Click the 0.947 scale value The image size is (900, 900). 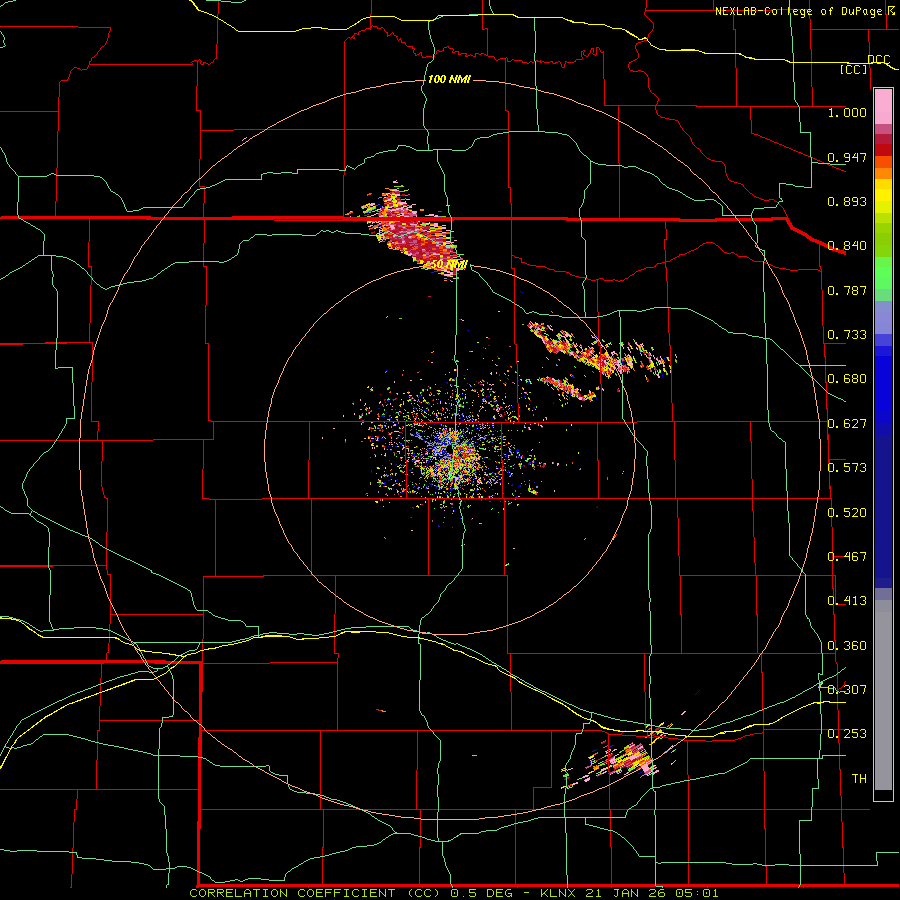click(x=847, y=157)
